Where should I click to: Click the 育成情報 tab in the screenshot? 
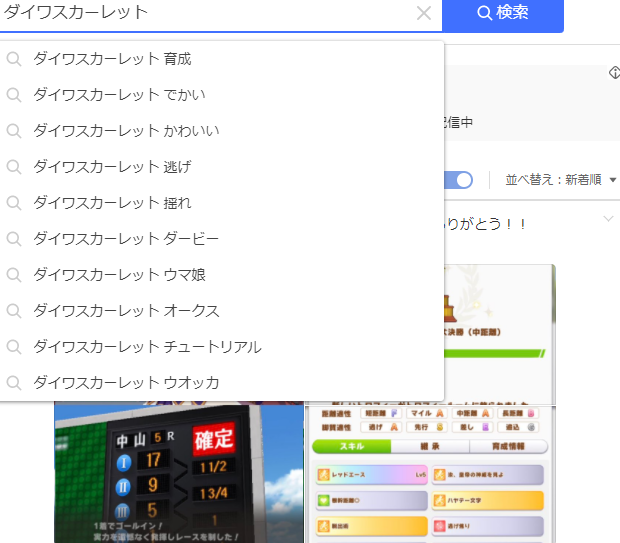pos(508,447)
